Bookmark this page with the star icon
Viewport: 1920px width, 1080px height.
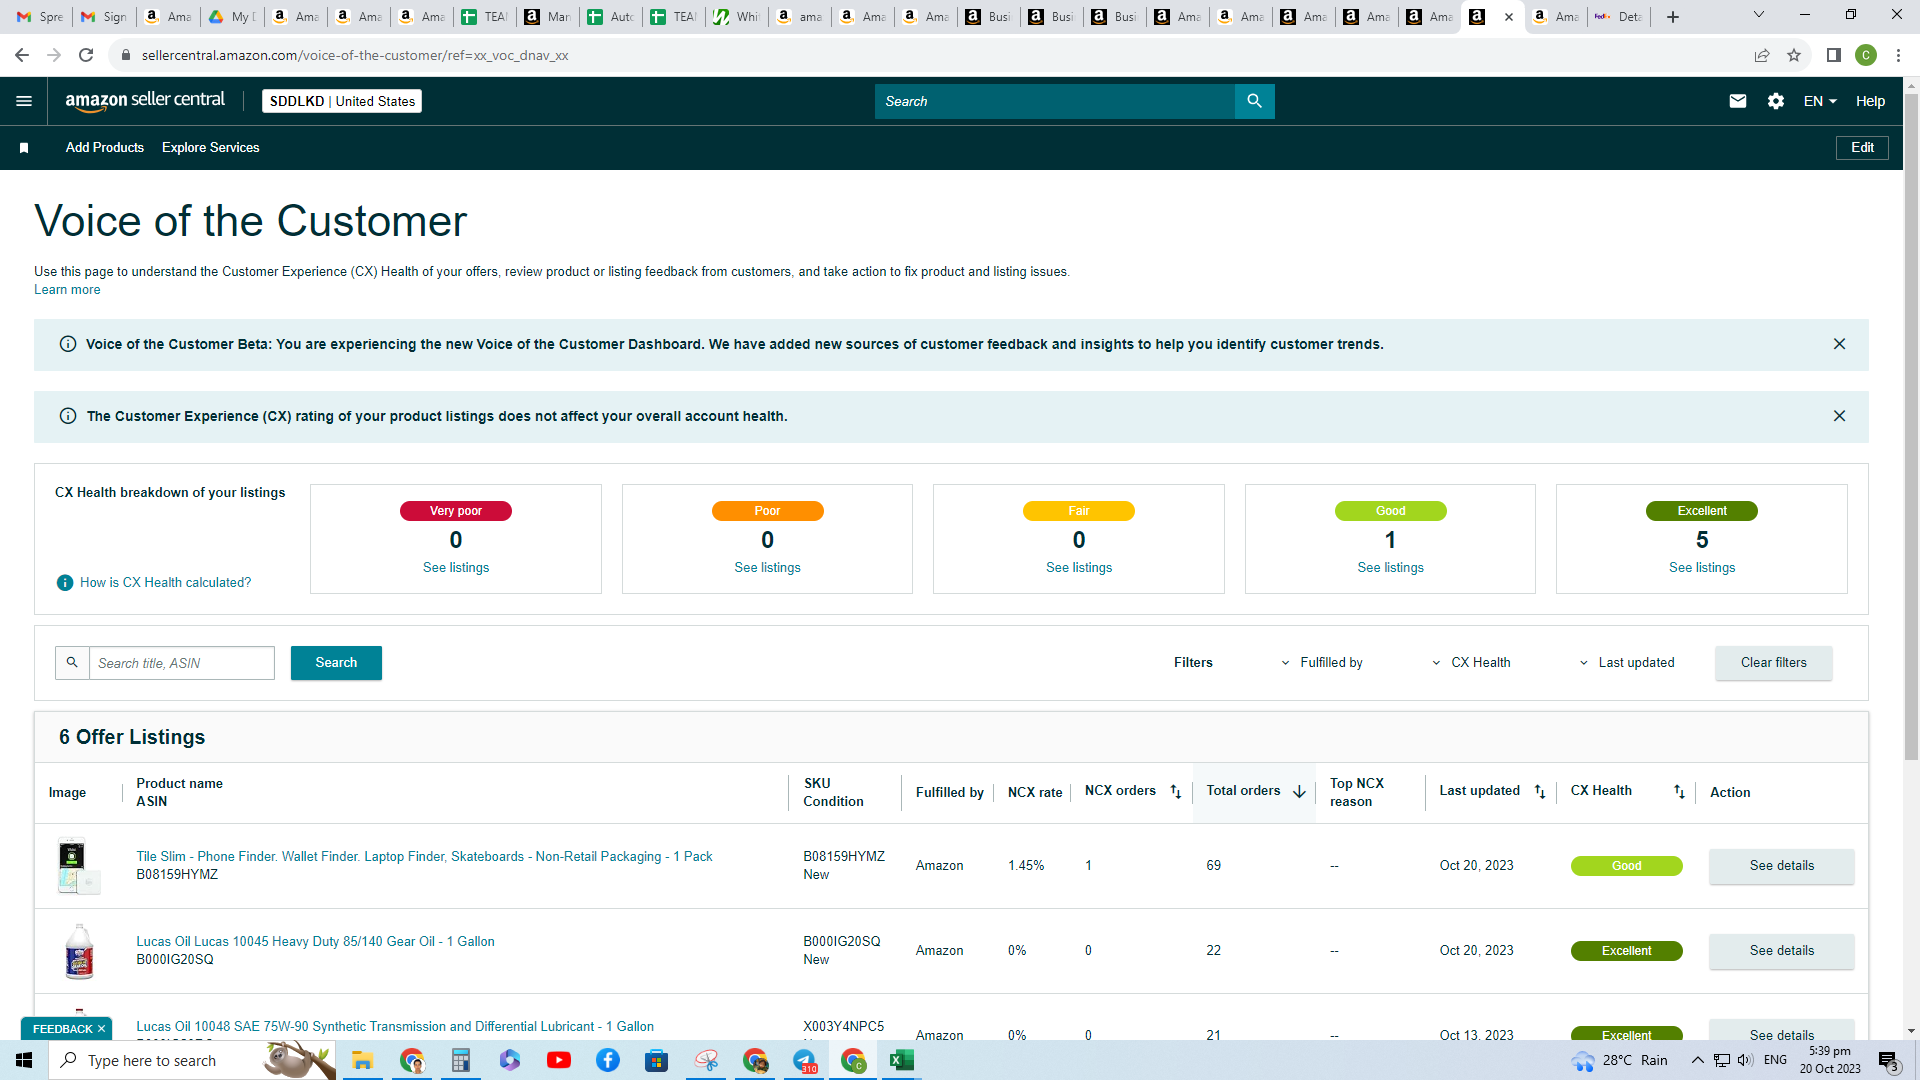tap(1794, 55)
